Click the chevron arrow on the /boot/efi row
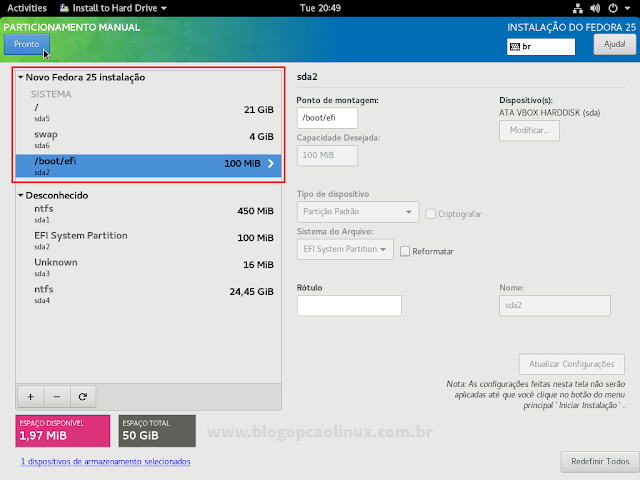Image resolution: width=640 pixels, height=480 pixels. (271, 164)
